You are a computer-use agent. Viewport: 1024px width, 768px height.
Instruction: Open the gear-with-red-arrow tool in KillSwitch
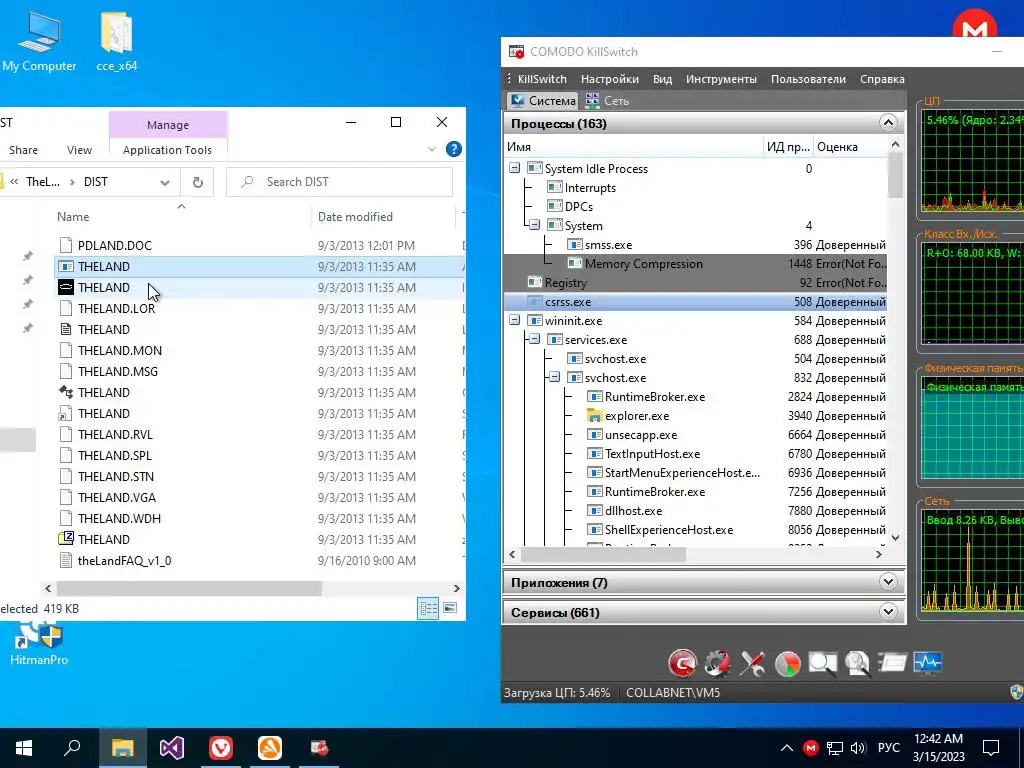coord(717,664)
